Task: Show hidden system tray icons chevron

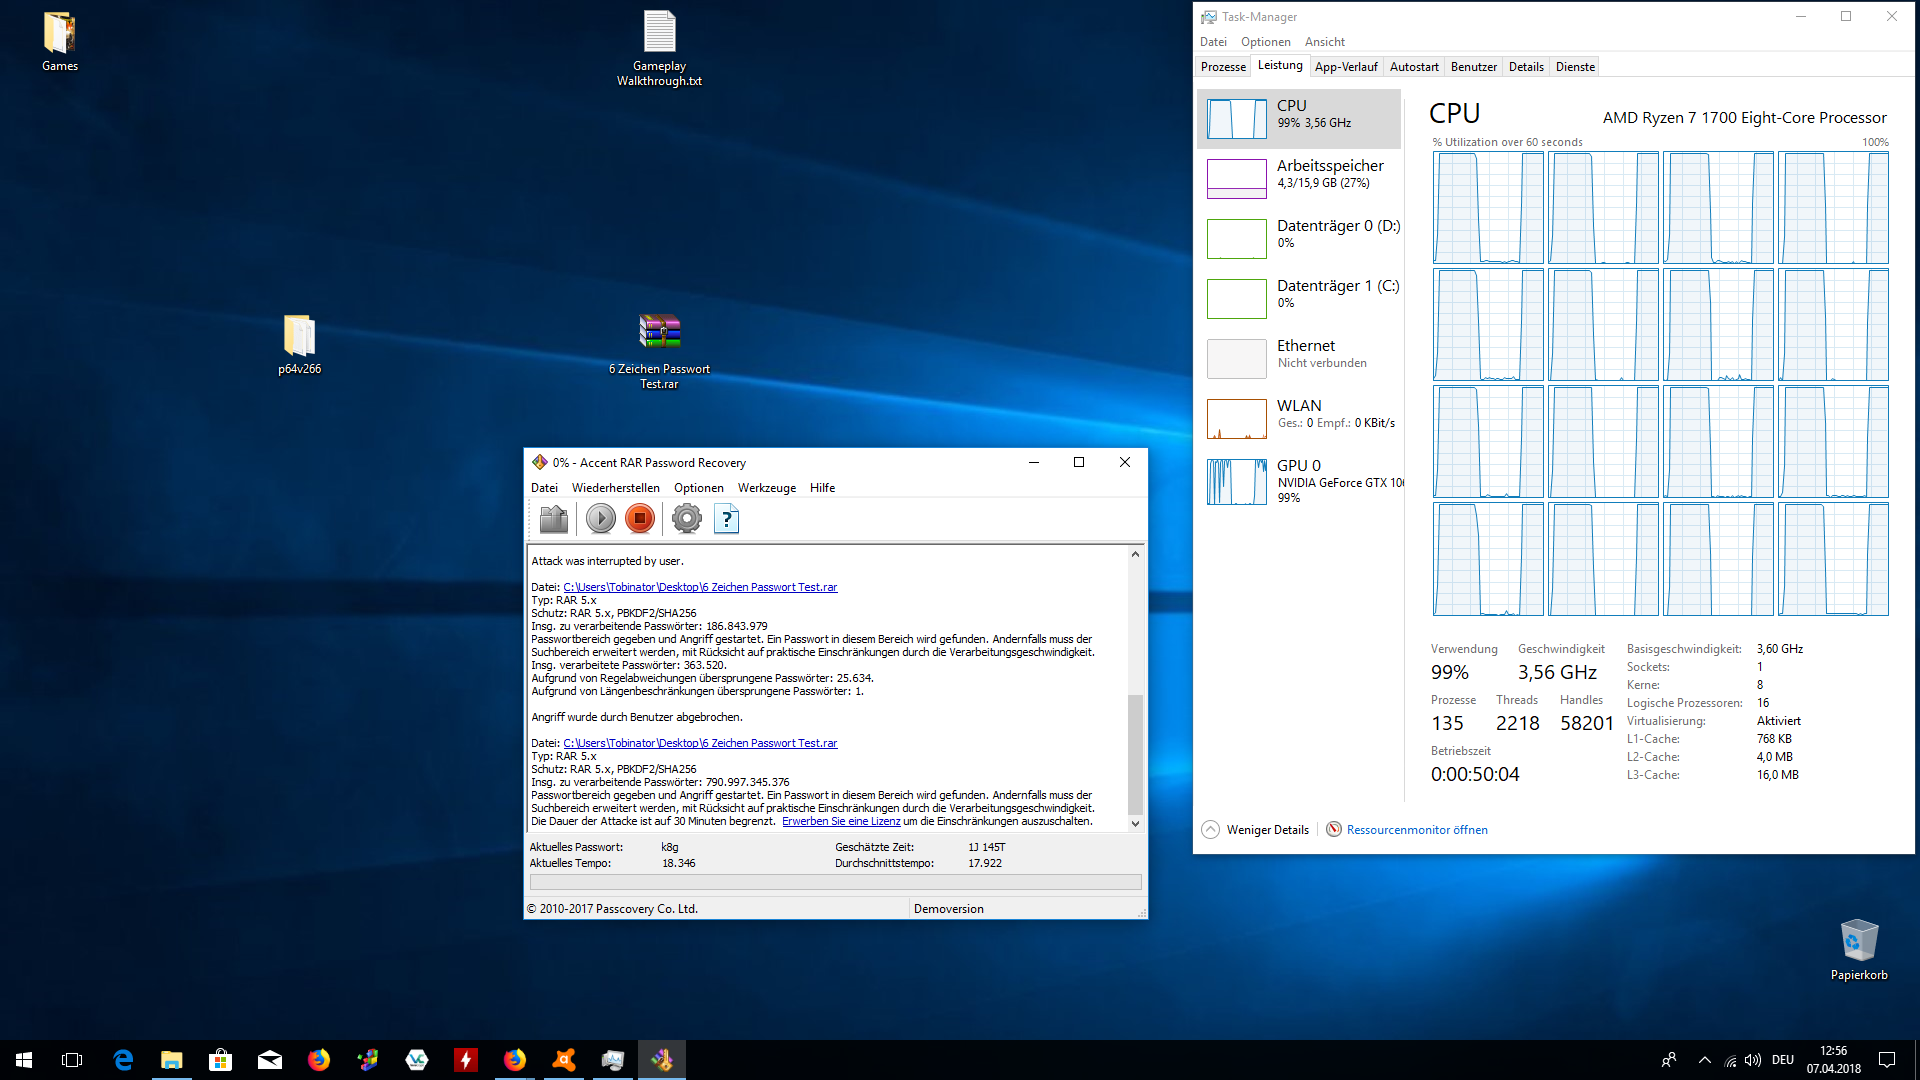Action: (x=1704, y=1060)
